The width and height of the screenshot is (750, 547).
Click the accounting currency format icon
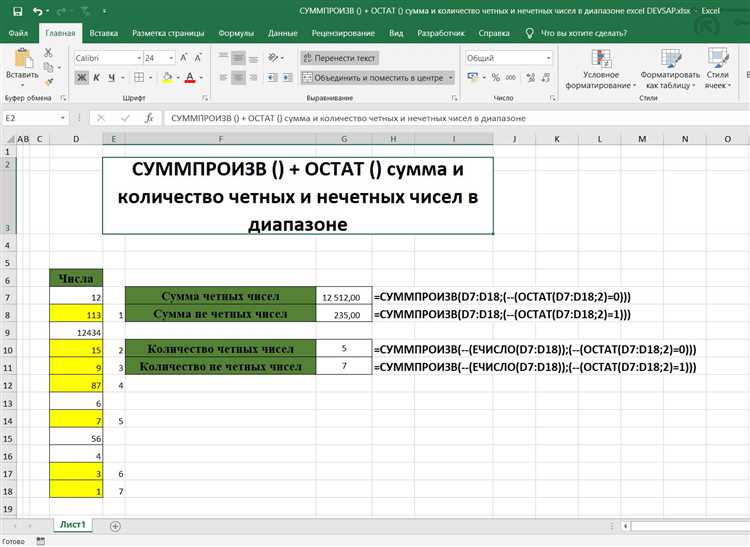coord(473,77)
